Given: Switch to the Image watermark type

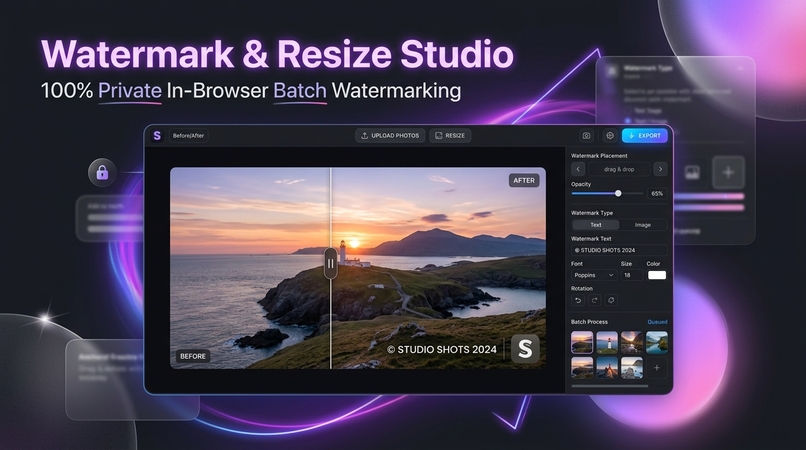Looking at the screenshot, I should [643, 225].
